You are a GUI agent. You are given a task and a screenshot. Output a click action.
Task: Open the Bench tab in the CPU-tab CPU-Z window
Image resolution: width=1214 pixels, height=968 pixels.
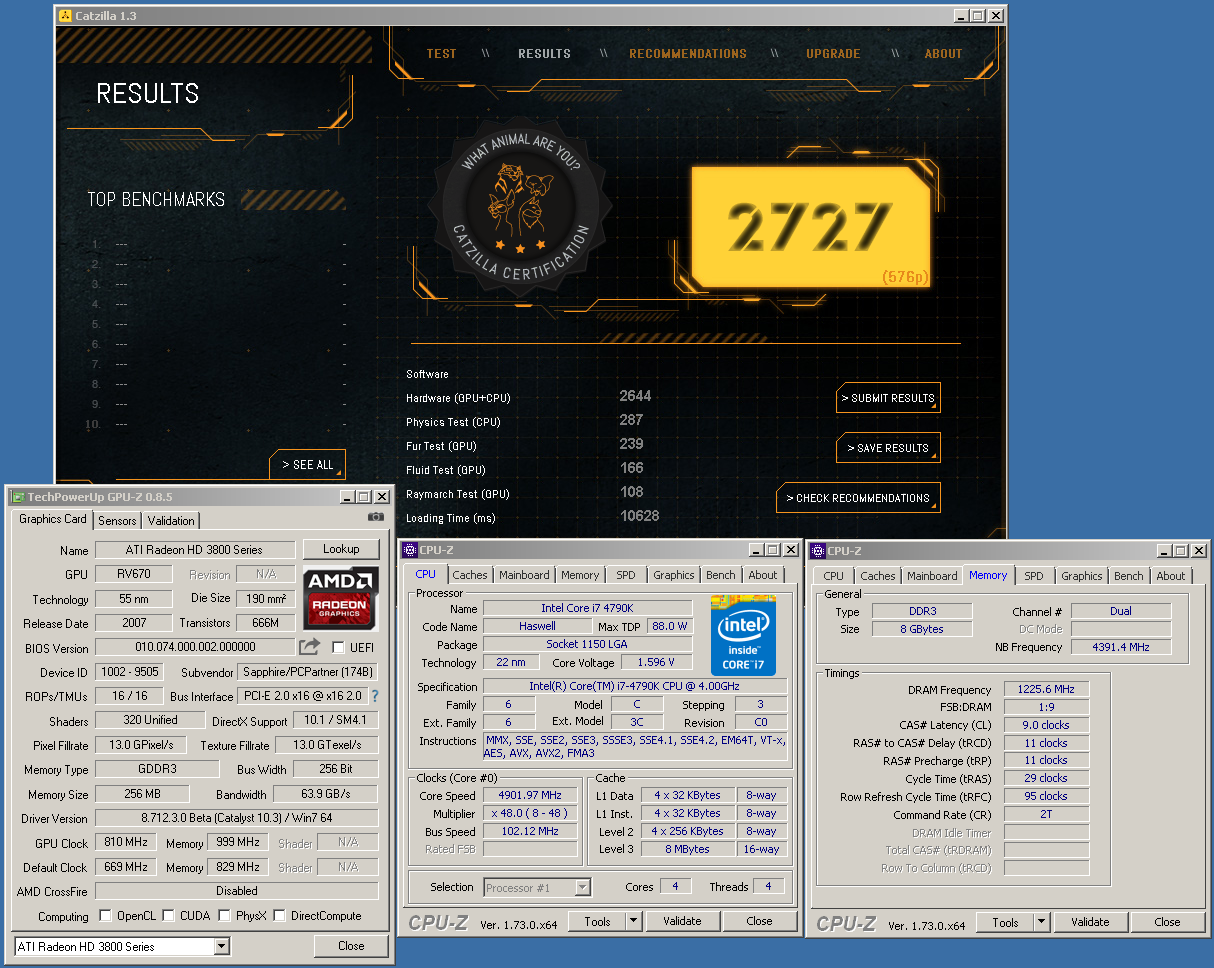(x=720, y=575)
